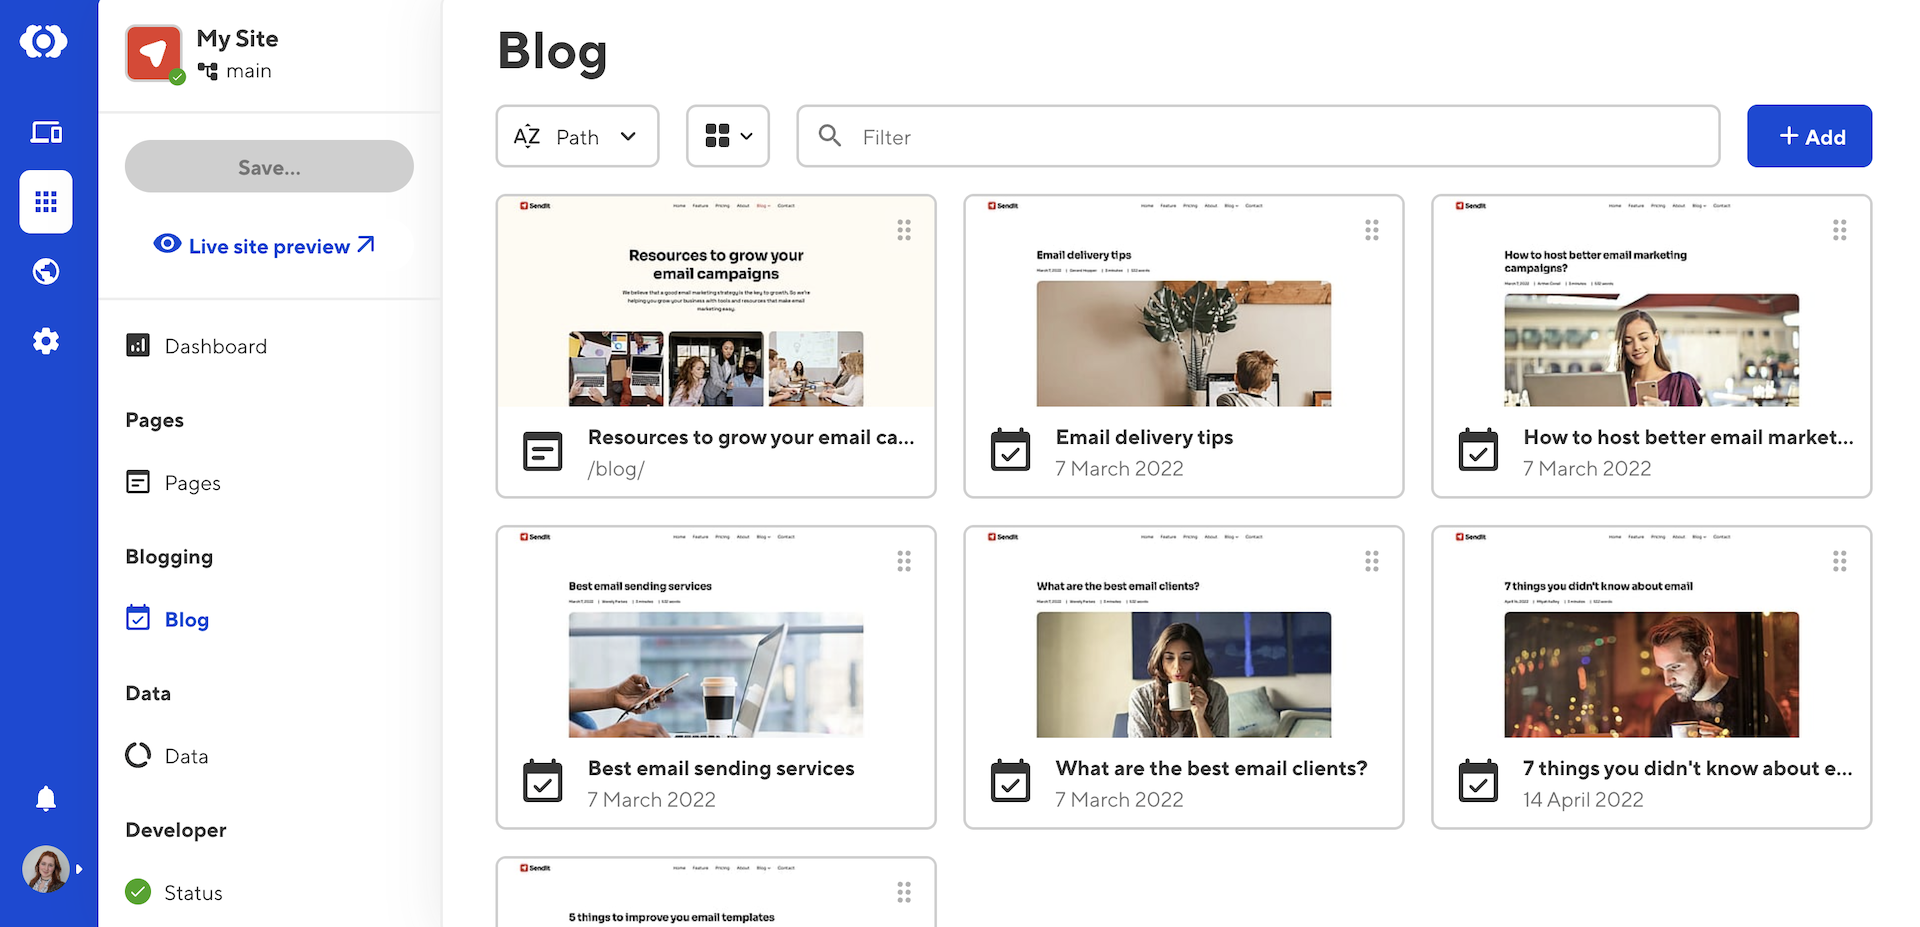This screenshot has height=927, width=1920.
Task: Open drag-handle menu on Best email sending services card
Action: click(x=903, y=561)
